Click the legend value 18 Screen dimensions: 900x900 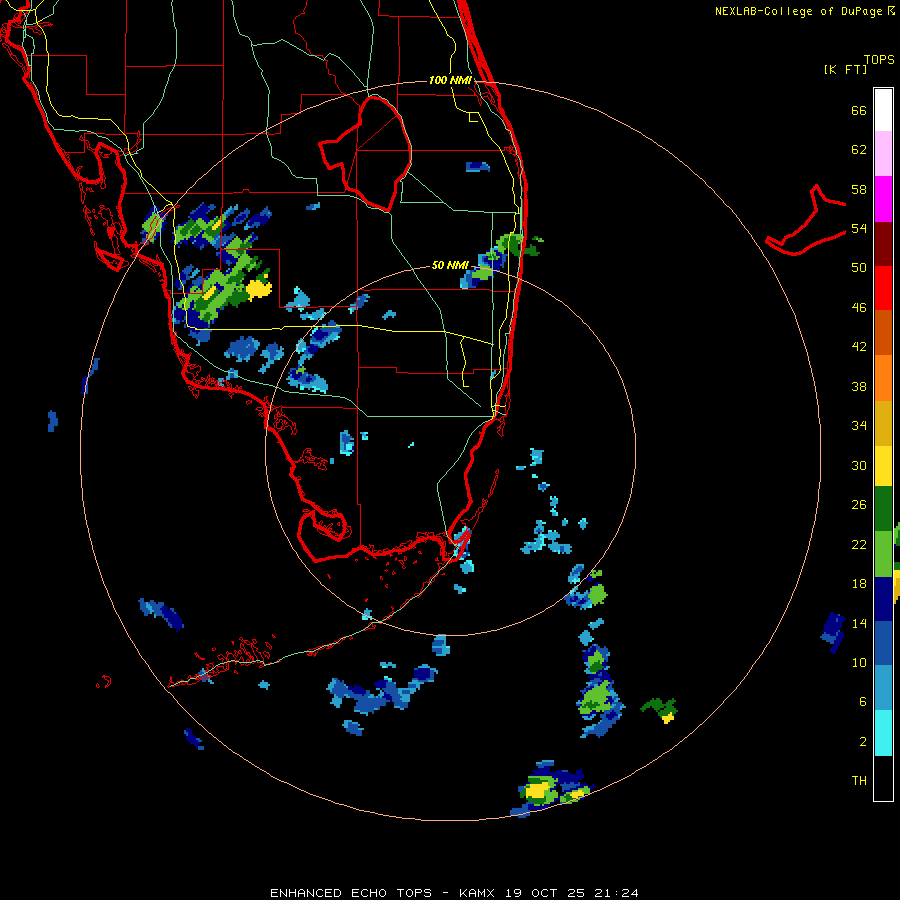(x=859, y=584)
